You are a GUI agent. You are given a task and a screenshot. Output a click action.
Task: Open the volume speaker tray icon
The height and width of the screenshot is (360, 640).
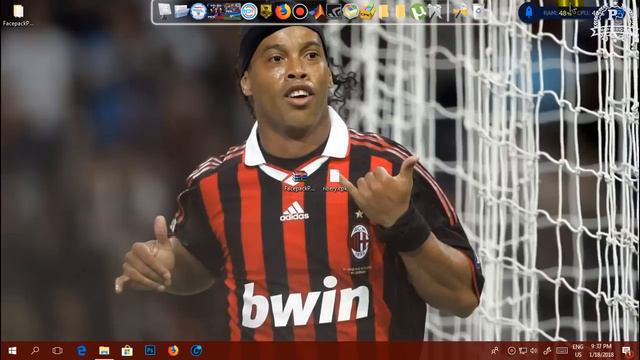533,351
